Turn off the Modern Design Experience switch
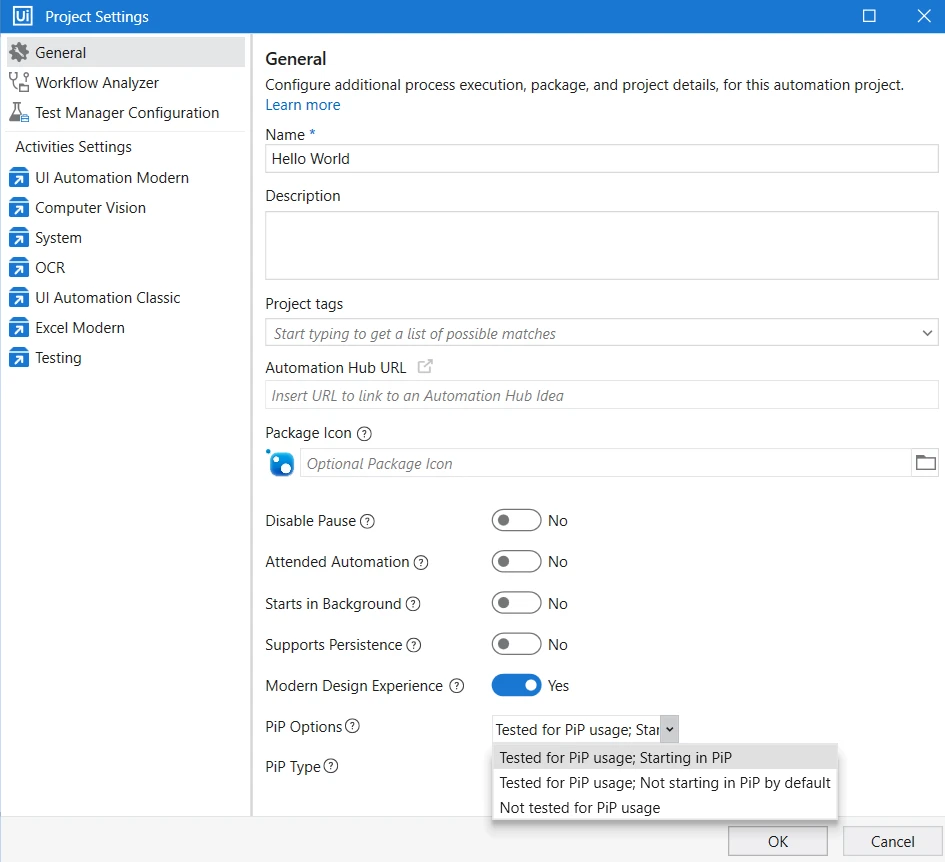The height and width of the screenshot is (862, 945). tap(516, 685)
